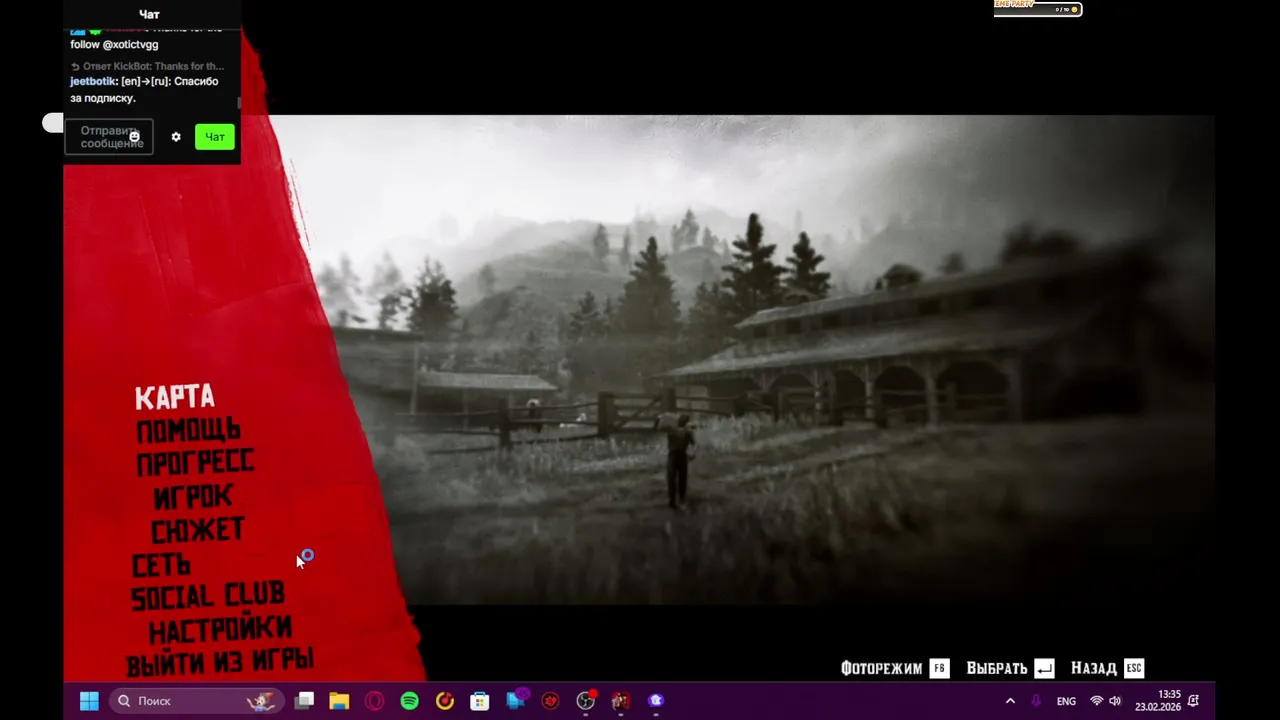Viewport: 1280px width, 720px height.
Task: Click the Ответ KickBot reply preview
Action: (x=147, y=66)
